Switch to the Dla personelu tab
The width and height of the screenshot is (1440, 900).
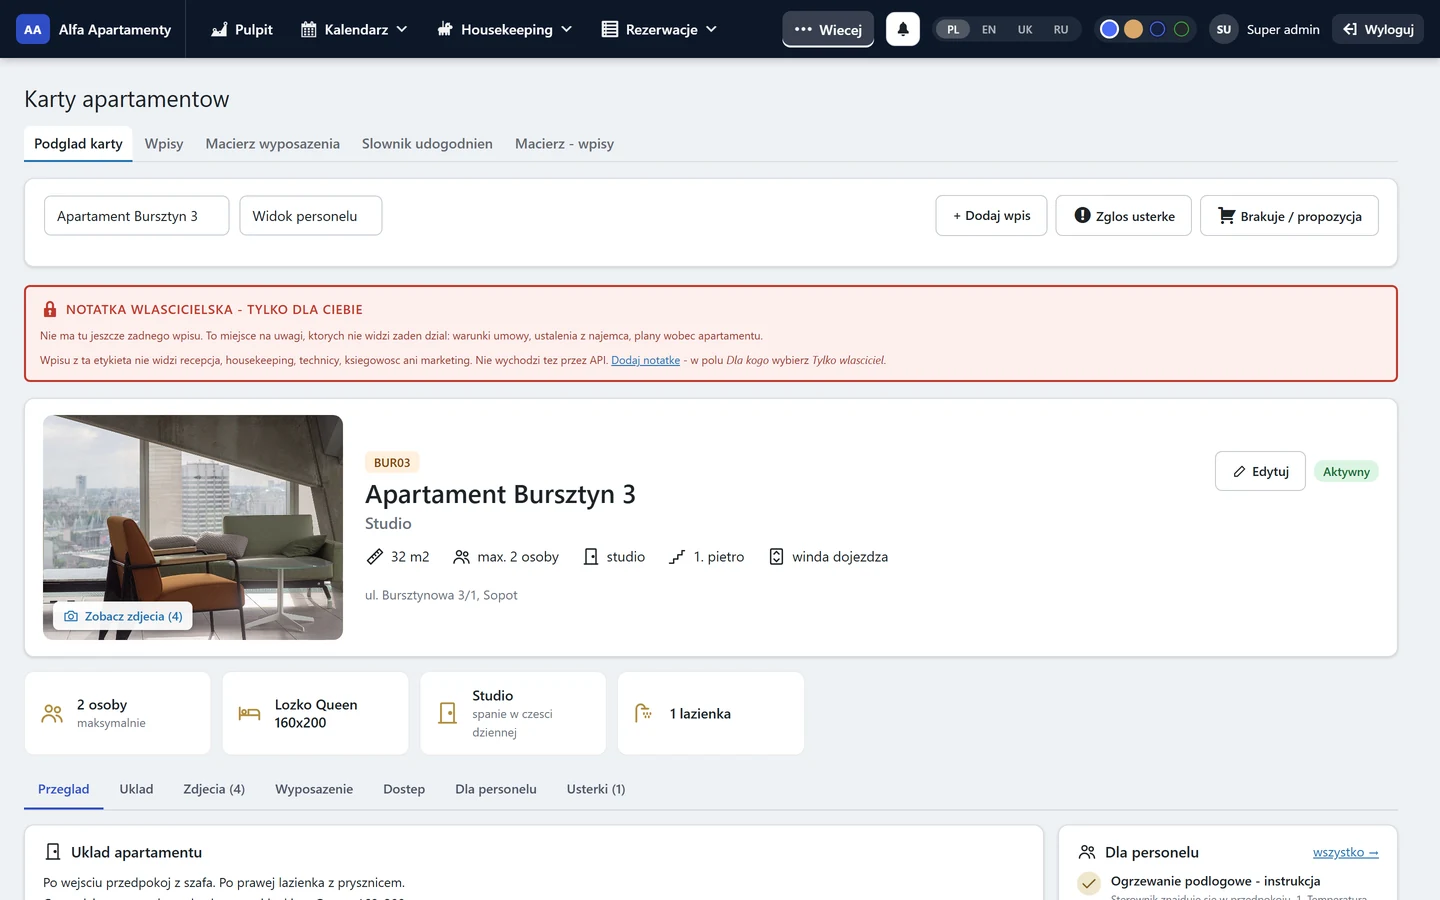[496, 789]
